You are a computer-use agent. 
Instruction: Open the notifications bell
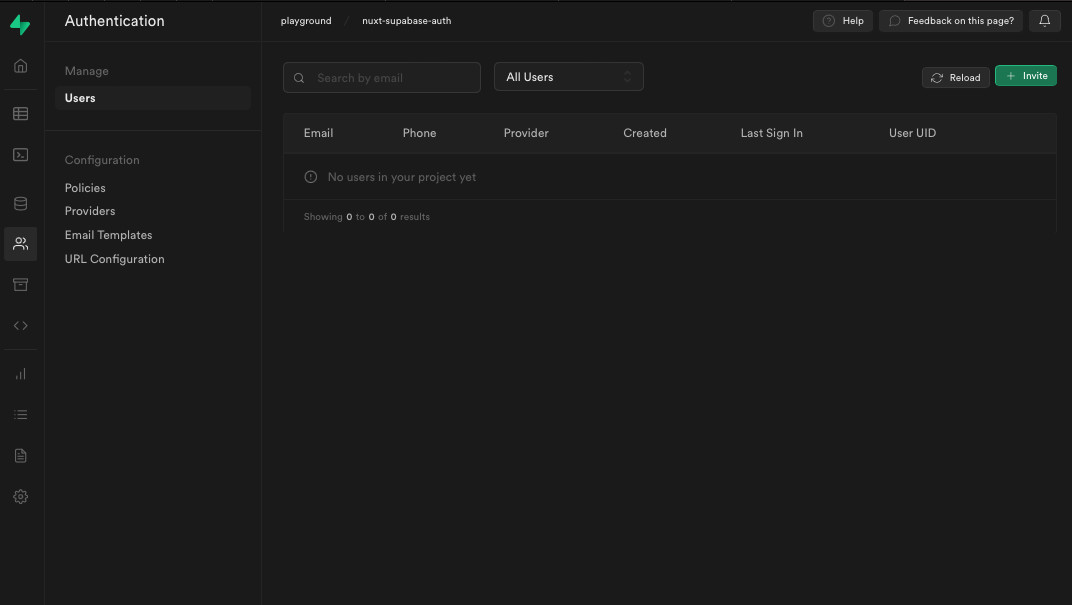(1044, 20)
